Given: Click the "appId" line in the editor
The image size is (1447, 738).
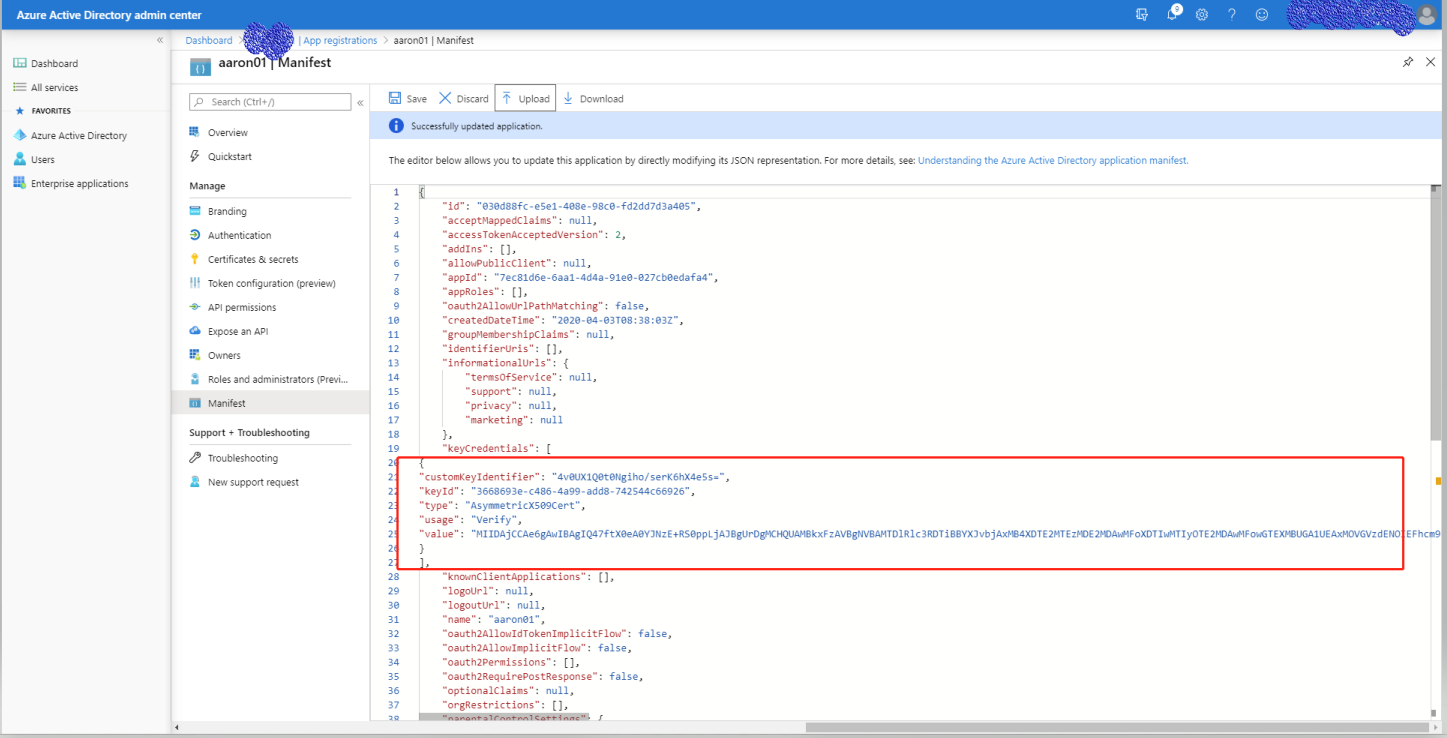Looking at the screenshot, I should tap(580, 277).
